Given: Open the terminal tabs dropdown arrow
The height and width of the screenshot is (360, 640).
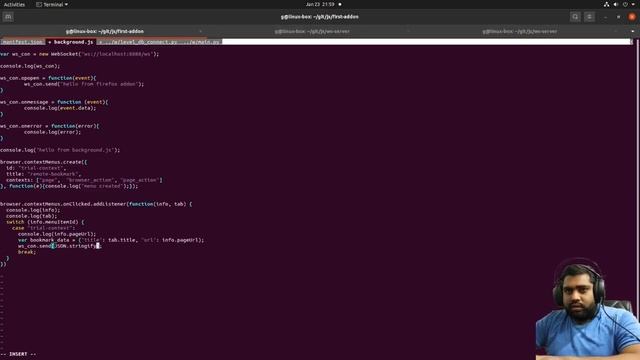Looking at the screenshot, I should [633, 31].
